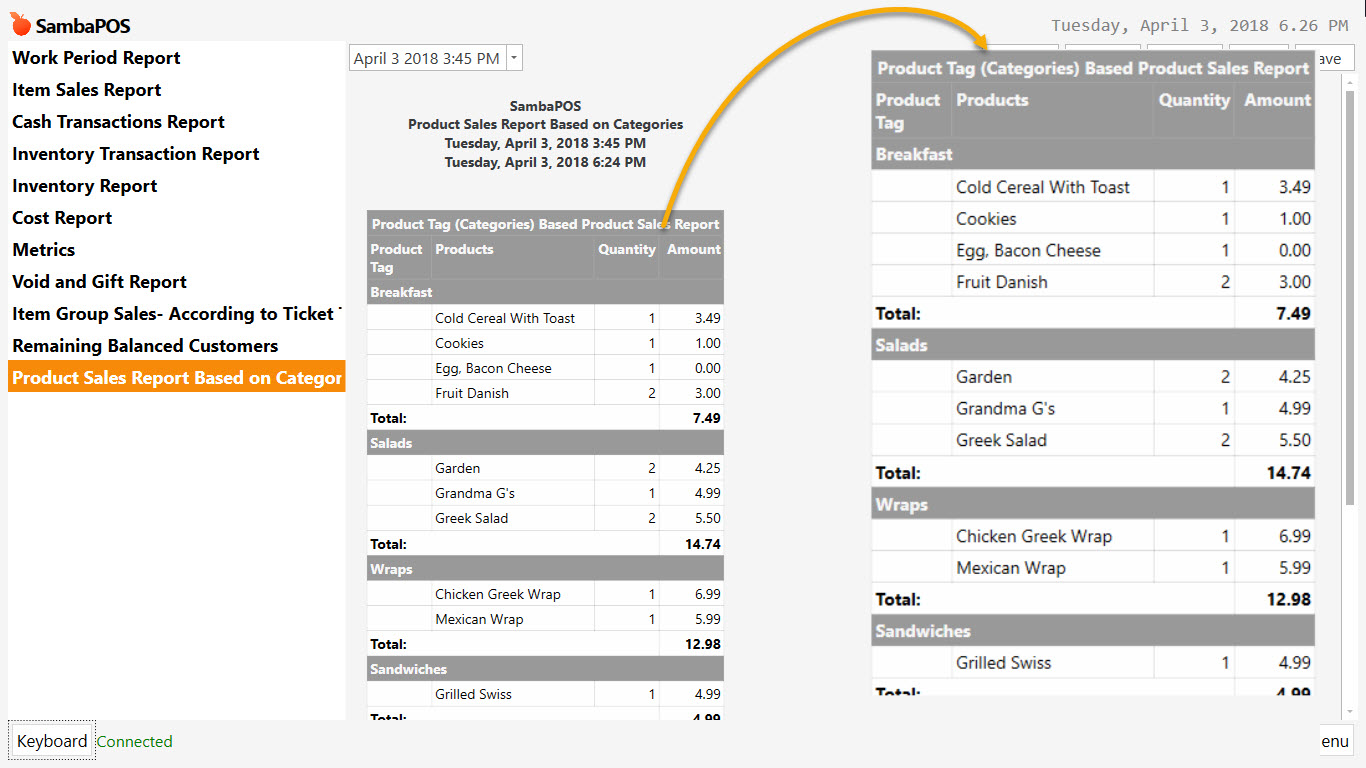Viewport: 1366px width, 768px height.
Task: Click the Main Menu button at bottom right
Action: click(x=1335, y=741)
